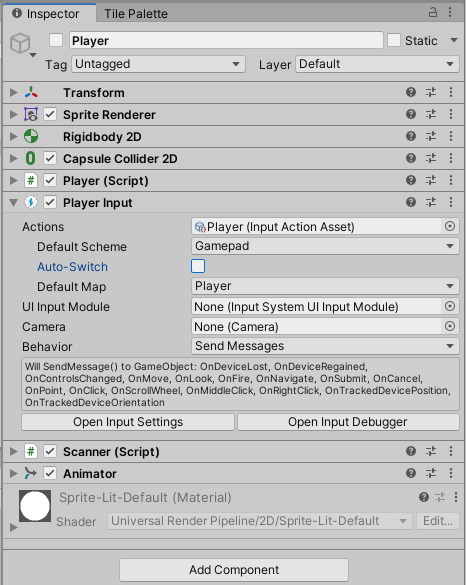This screenshot has height=585, width=466.
Task: Open Scanner (Script) help icon
Action: click(x=411, y=451)
